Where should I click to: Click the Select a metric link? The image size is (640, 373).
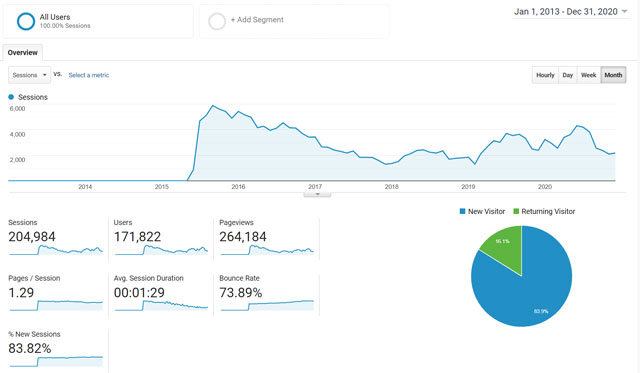coord(89,75)
